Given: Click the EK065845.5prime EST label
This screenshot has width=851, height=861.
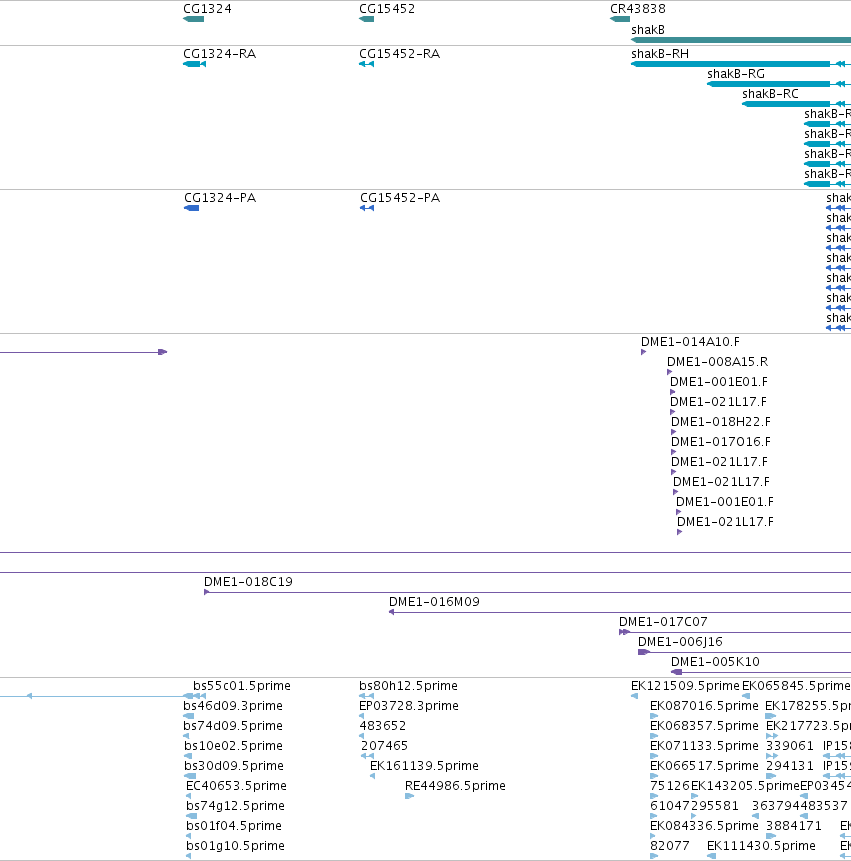Looking at the screenshot, I should coord(796,686).
